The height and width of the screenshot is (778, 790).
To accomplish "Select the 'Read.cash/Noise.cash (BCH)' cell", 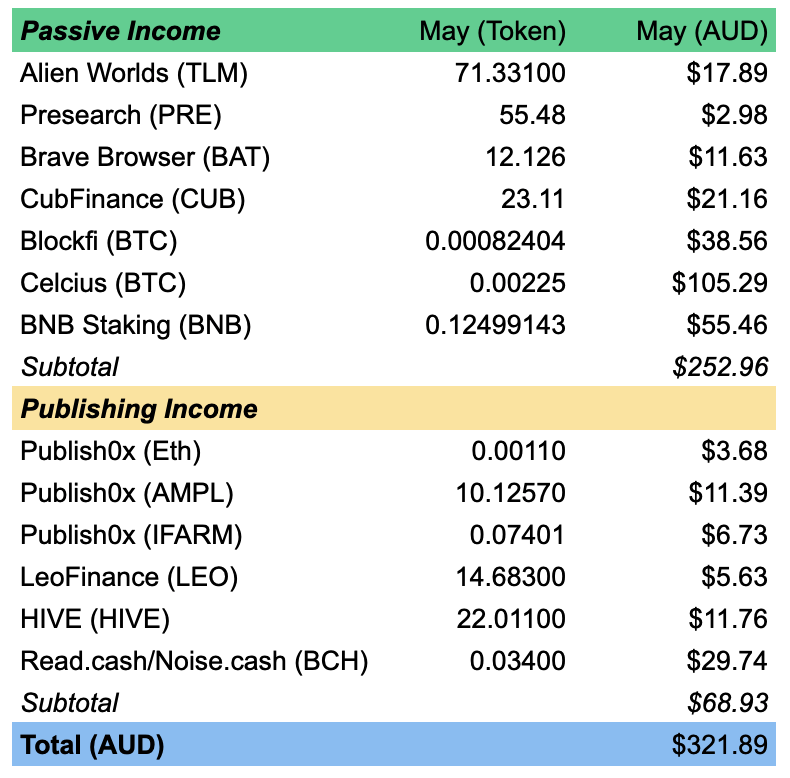I will tap(194, 661).
